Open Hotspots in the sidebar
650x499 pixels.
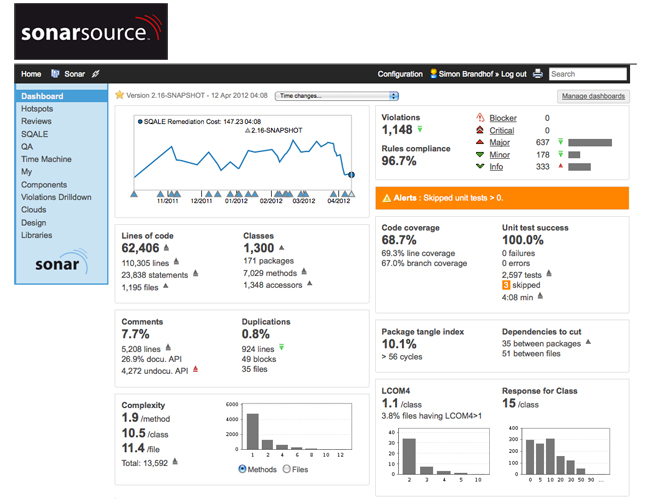(x=37, y=109)
